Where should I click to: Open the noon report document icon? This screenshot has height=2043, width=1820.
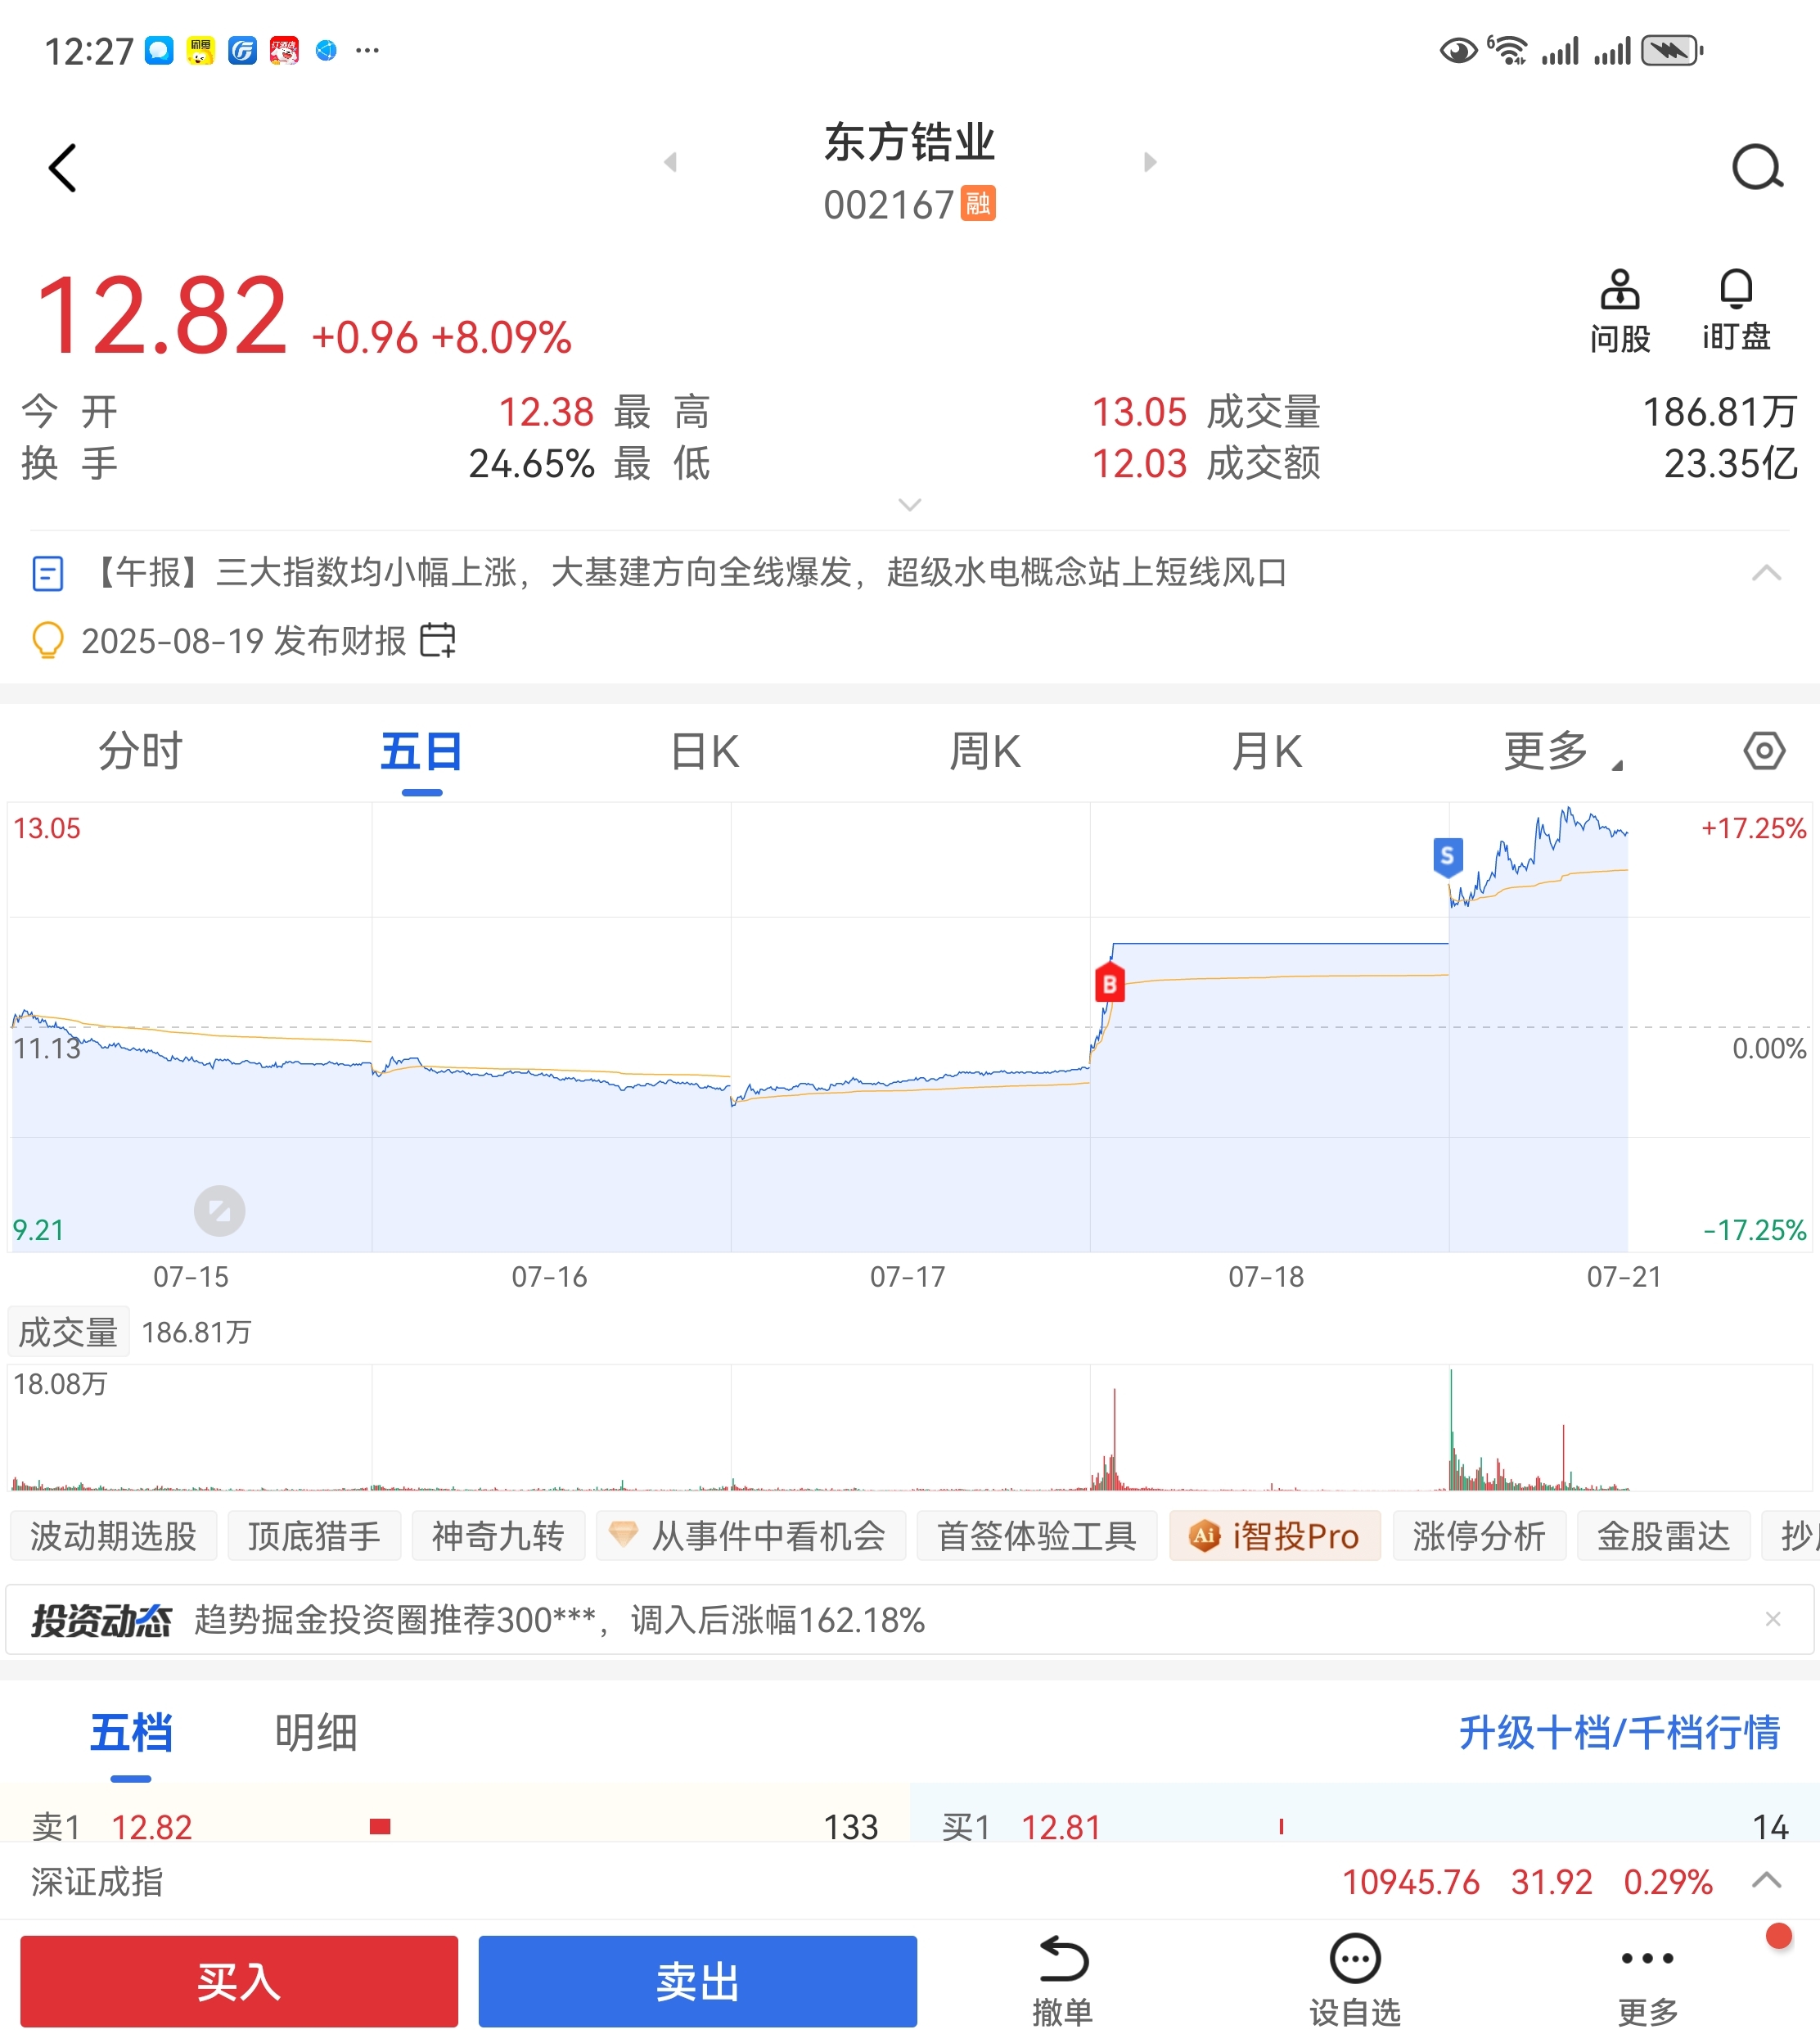48,573
